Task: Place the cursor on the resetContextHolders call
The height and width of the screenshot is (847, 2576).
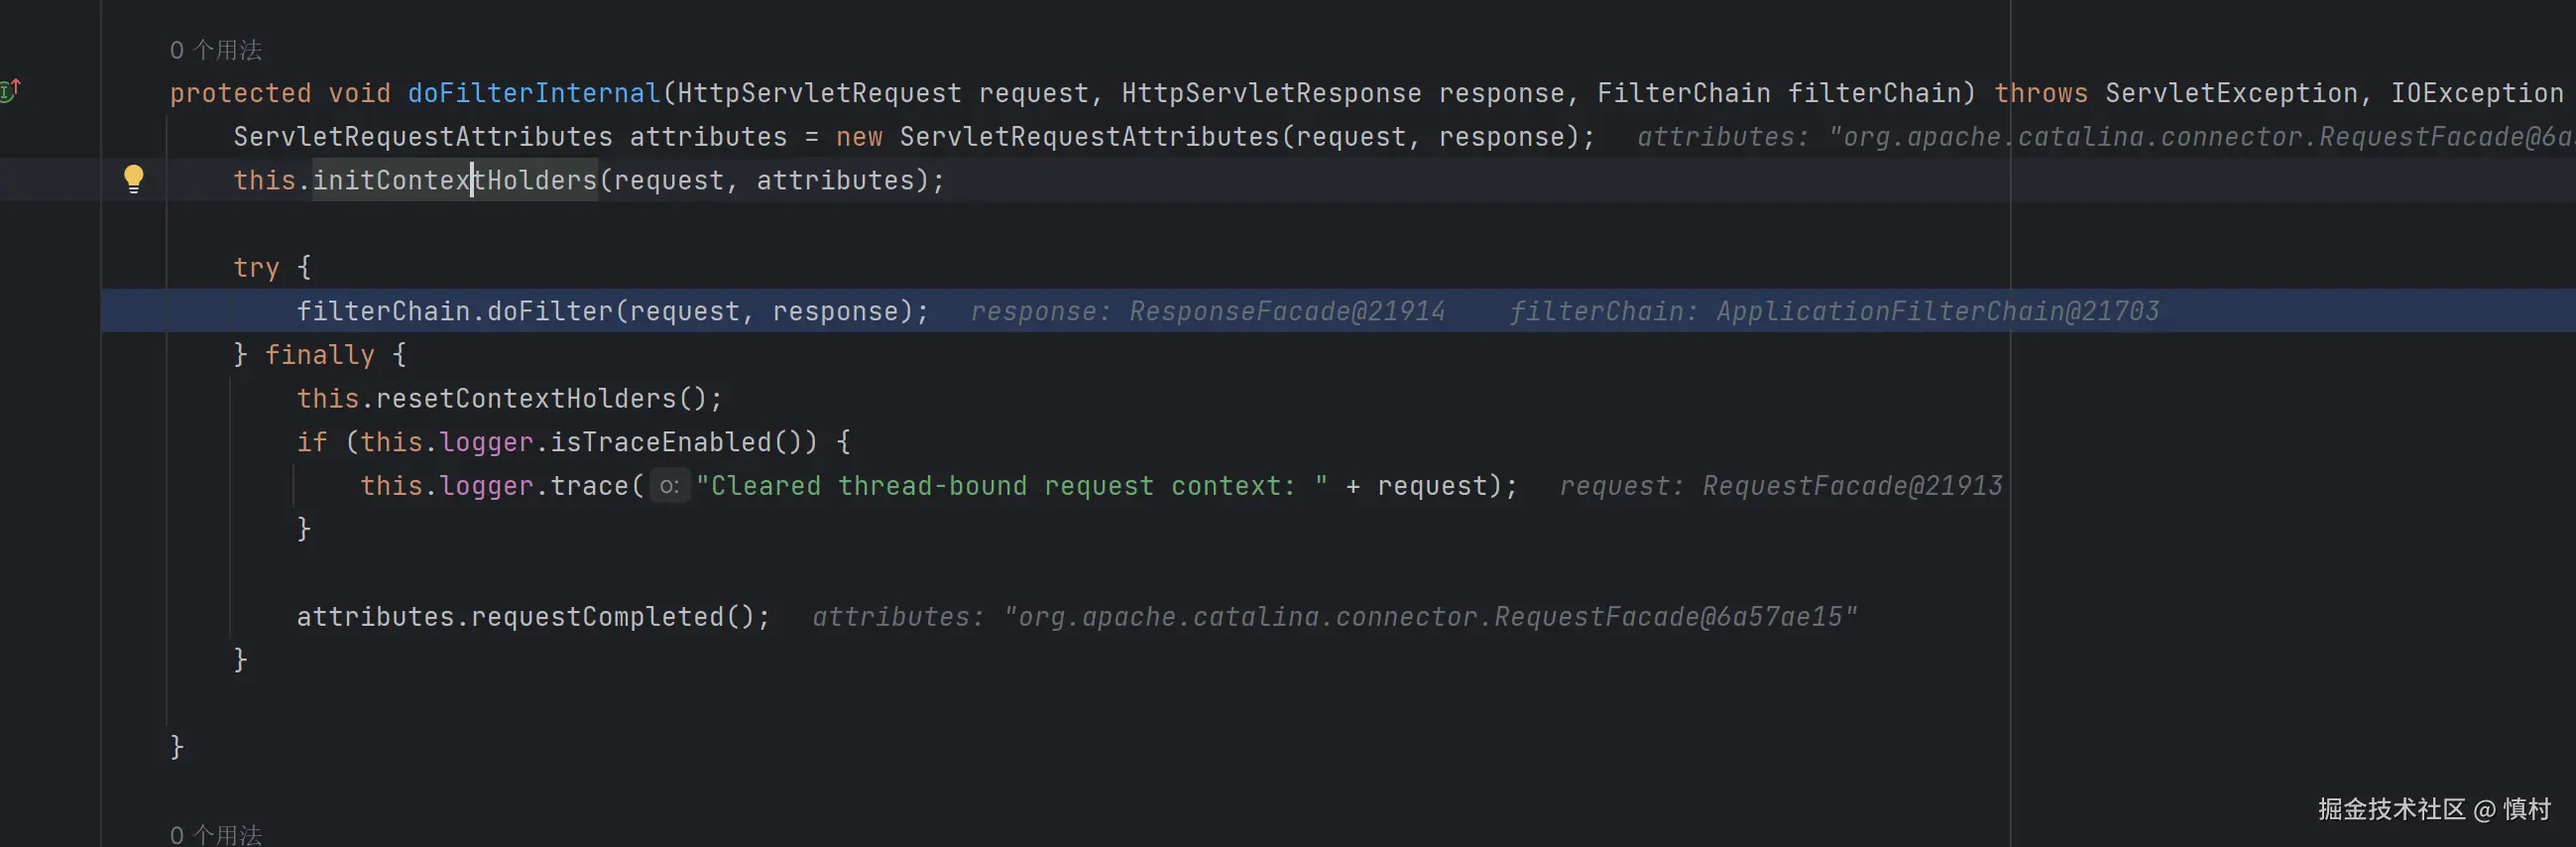Action: click(525, 399)
